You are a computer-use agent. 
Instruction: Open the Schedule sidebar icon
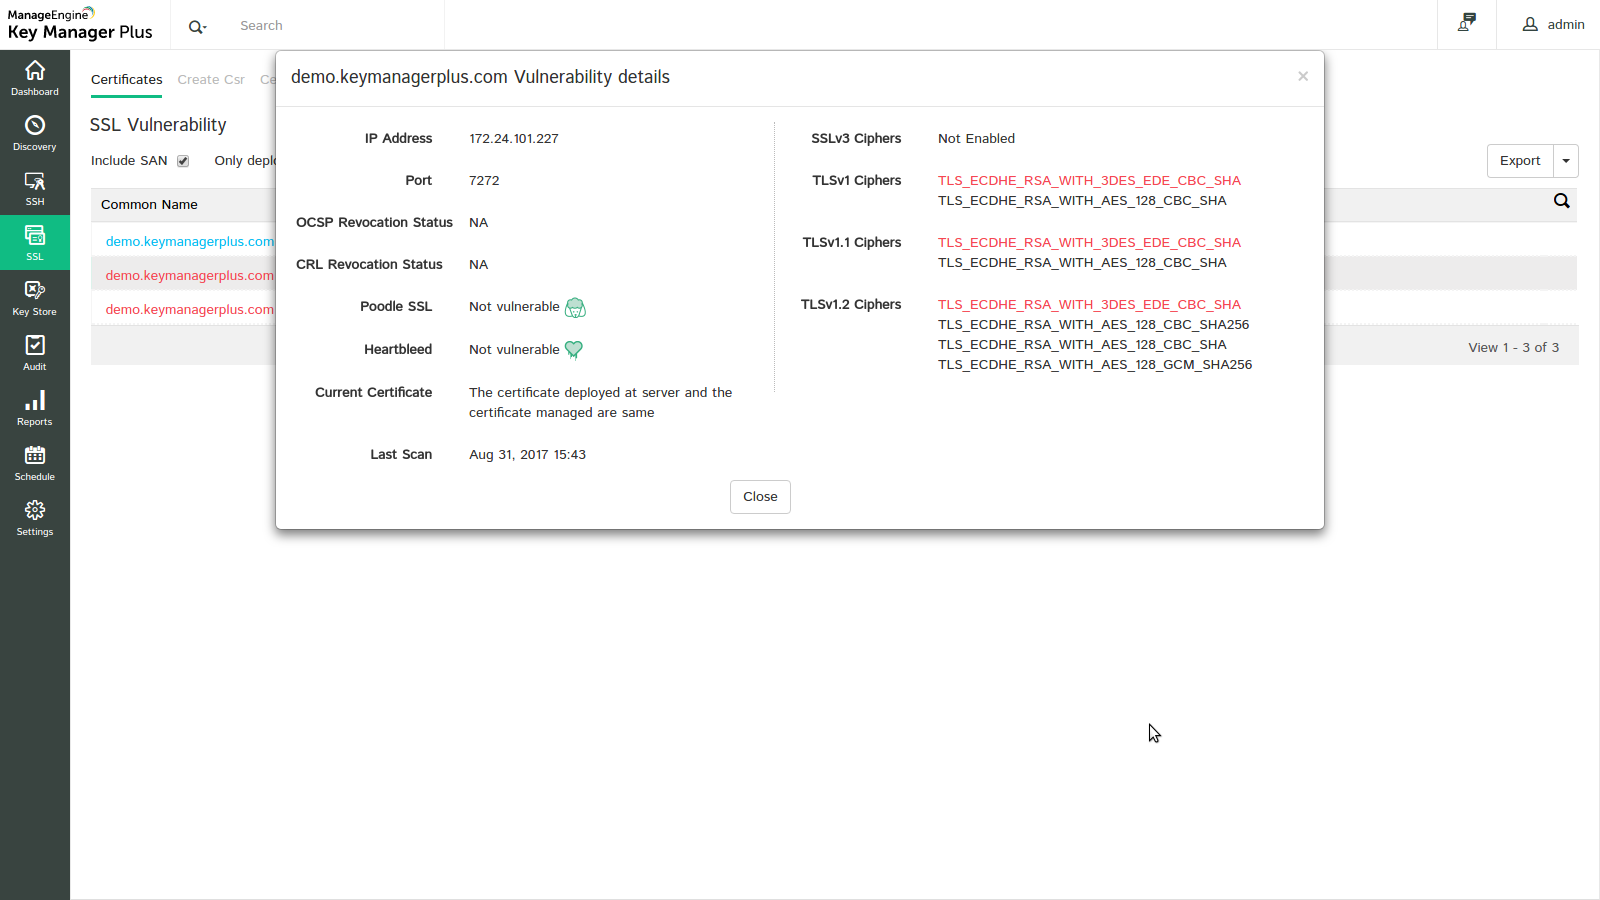(35, 462)
